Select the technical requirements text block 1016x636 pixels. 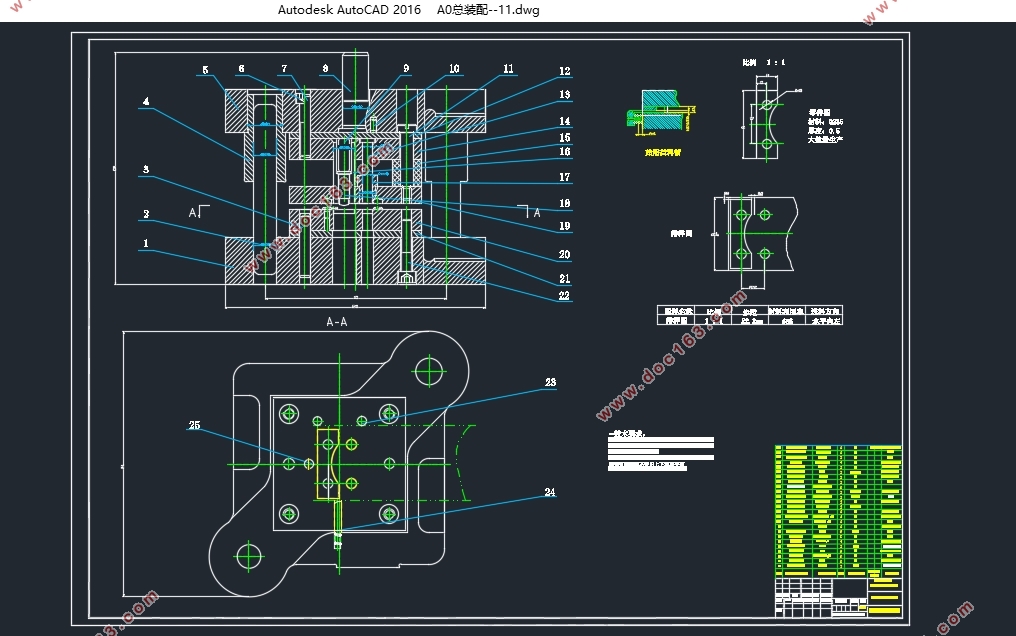[x=661, y=450]
